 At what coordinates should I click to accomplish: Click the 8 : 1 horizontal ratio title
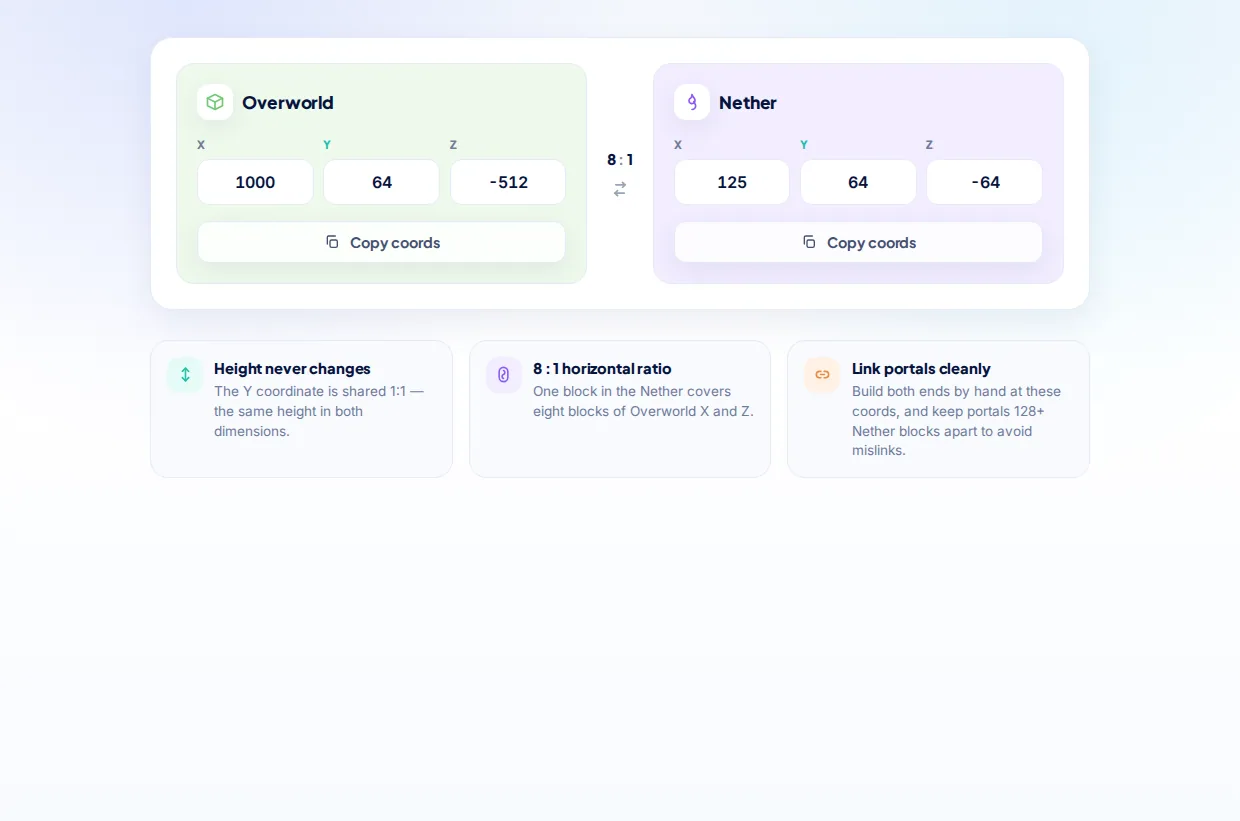click(602, 368)
